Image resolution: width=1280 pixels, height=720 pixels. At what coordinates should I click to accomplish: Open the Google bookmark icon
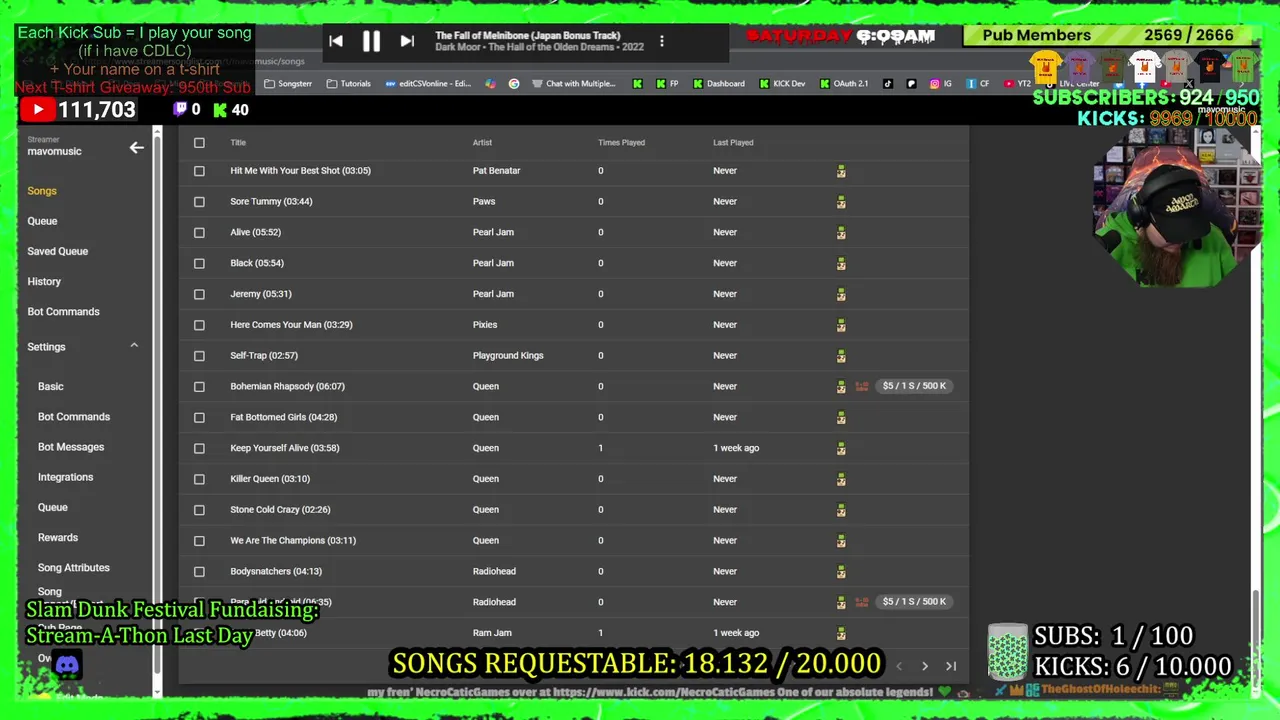514,84
